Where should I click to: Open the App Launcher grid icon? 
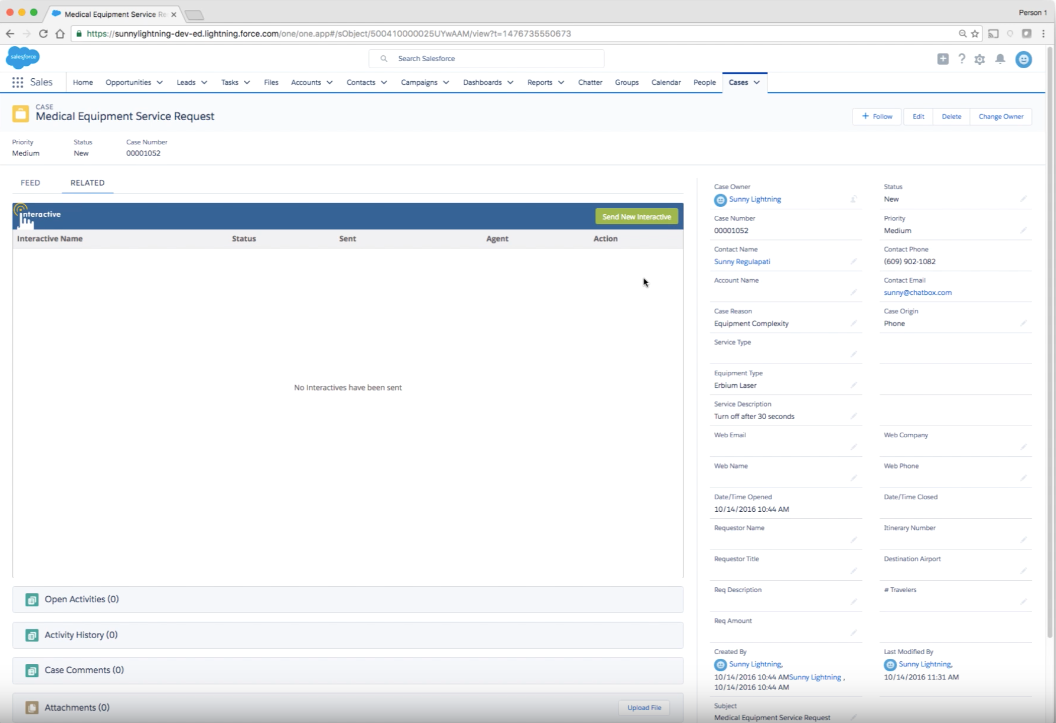[18, 82]
